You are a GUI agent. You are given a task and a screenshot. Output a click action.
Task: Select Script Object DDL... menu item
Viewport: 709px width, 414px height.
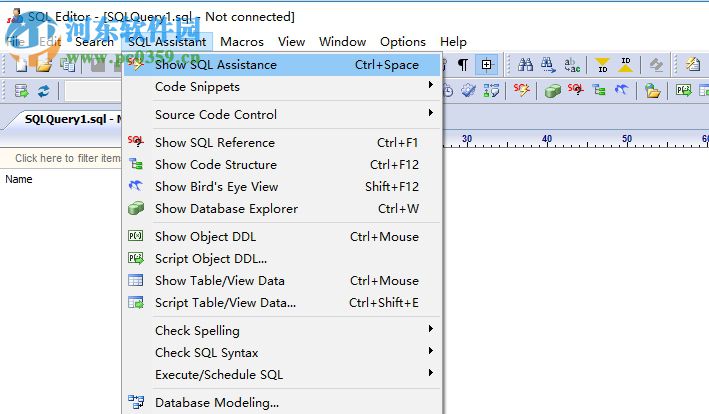[283, 259]
